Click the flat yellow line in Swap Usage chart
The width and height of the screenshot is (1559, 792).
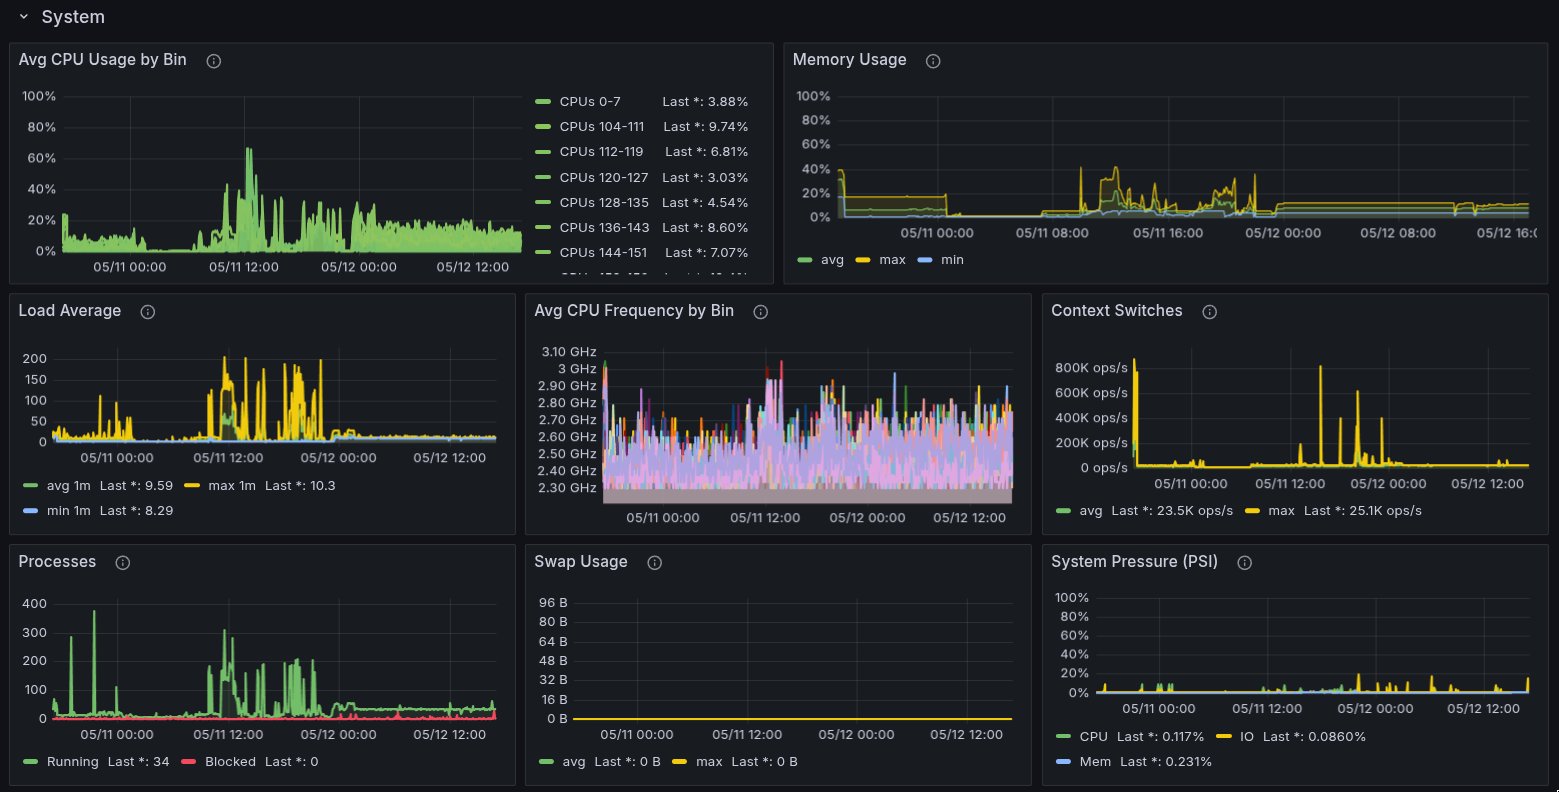[x=792, y=718]
